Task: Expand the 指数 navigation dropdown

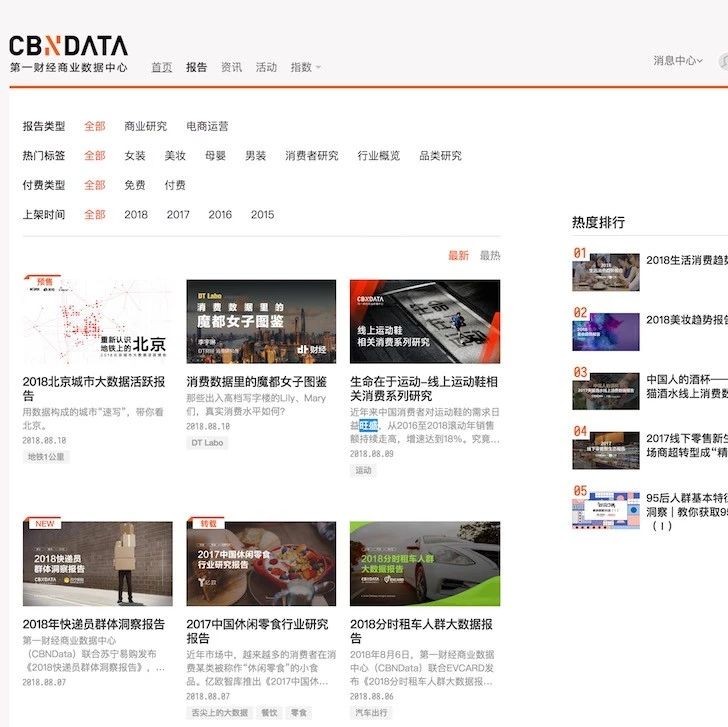Action: click(x=306, y=67)
